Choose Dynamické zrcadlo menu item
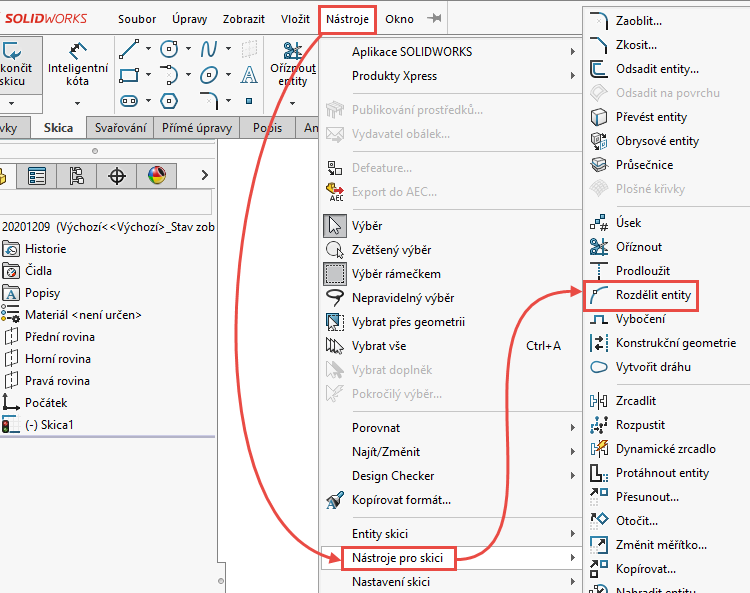Image resolution: width=750 pixels, height=593 pixels. point(666,449)
